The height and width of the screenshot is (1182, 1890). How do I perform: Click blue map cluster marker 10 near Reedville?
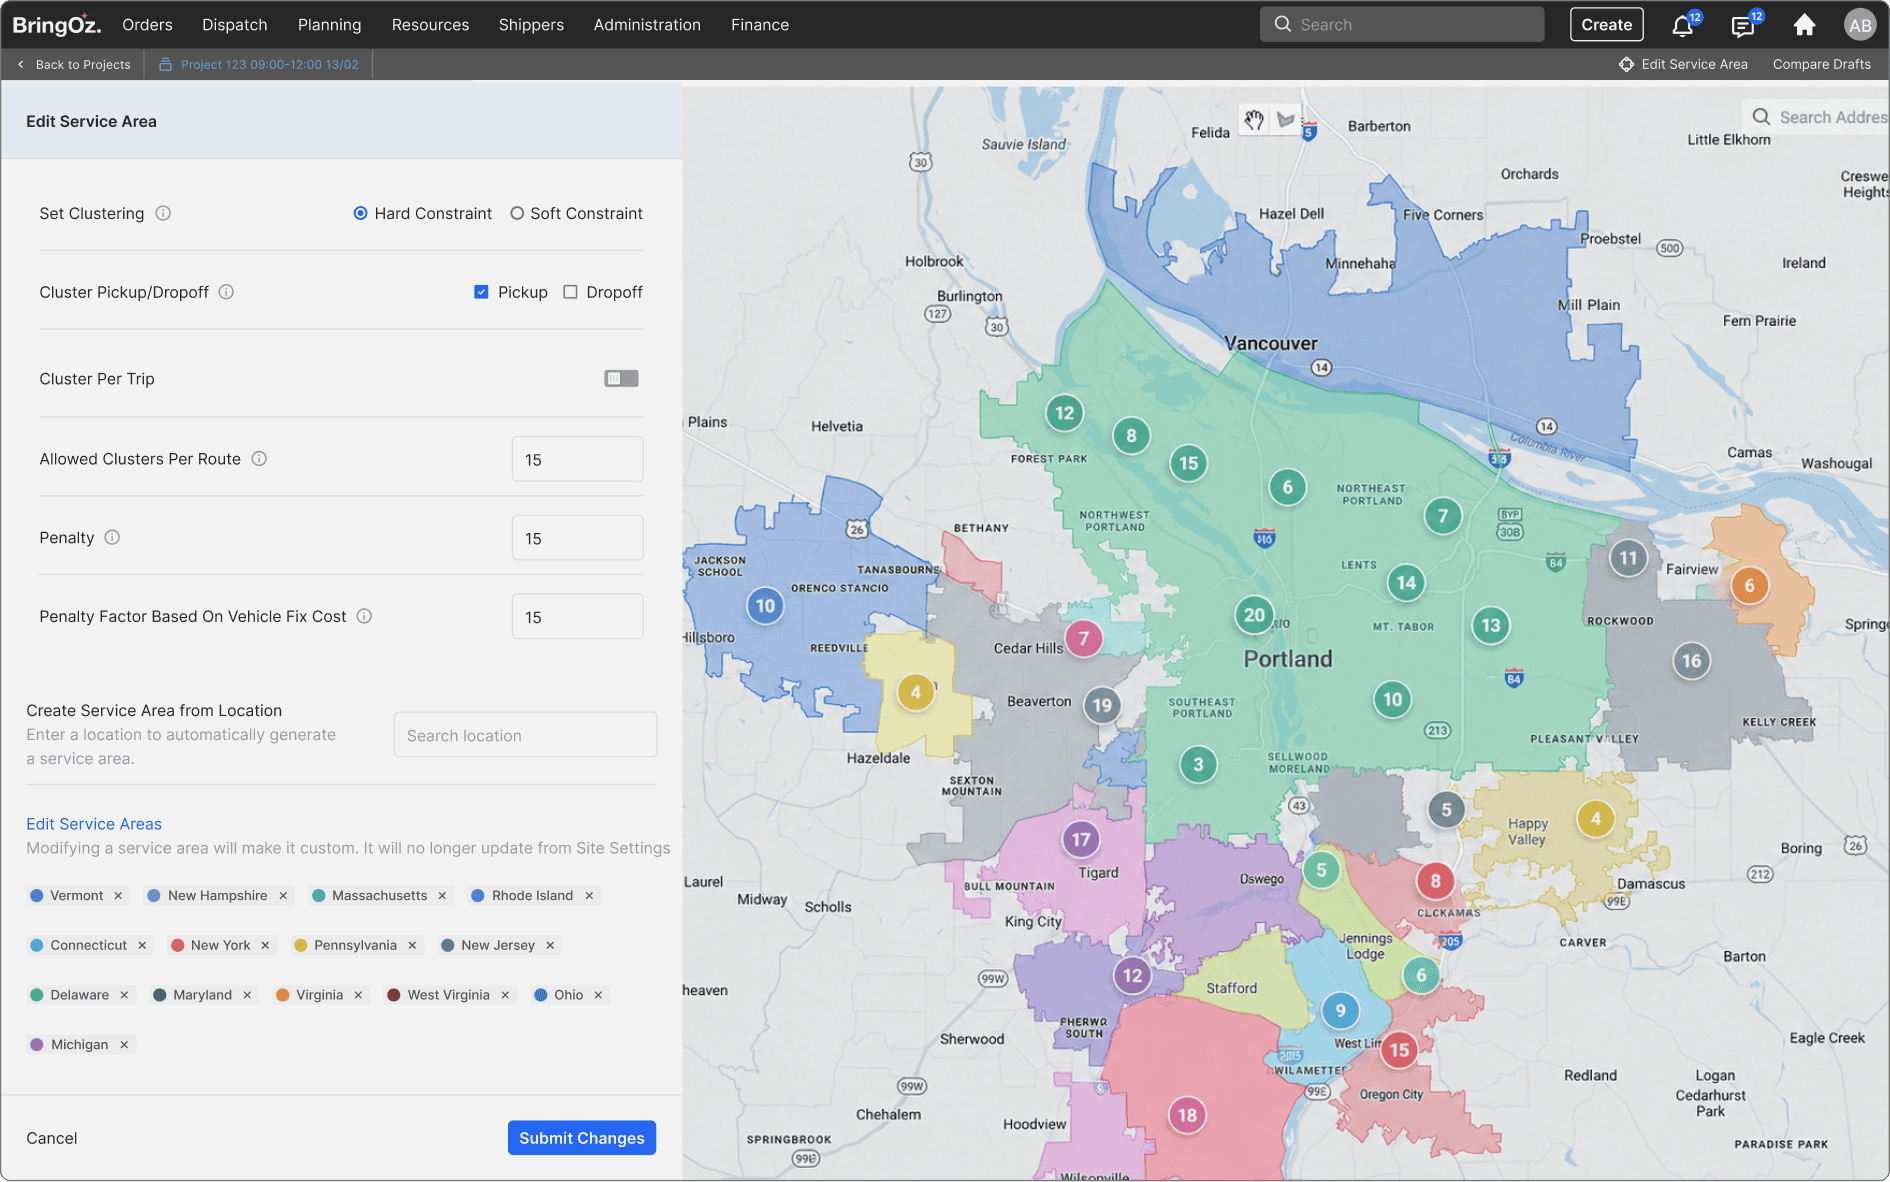pyautogui.click(x=765, y=606)
